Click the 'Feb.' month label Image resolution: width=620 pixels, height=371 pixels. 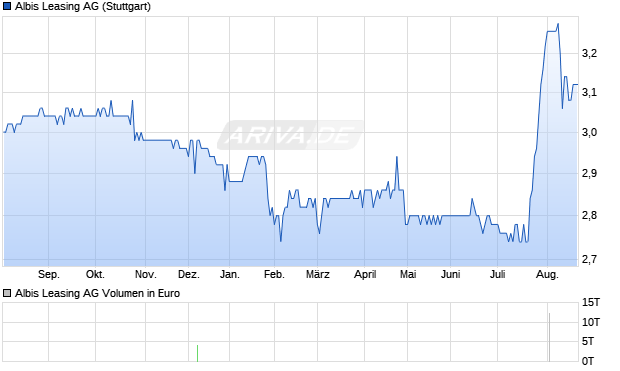274,274
